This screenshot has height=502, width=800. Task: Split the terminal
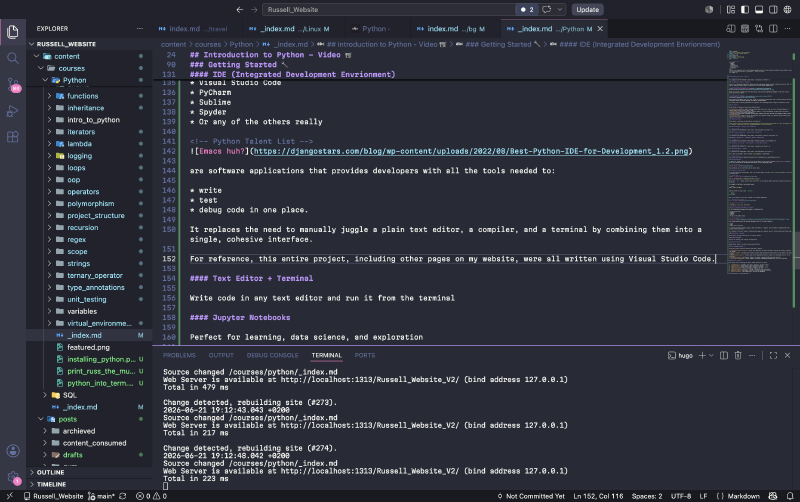pos(723,356)
